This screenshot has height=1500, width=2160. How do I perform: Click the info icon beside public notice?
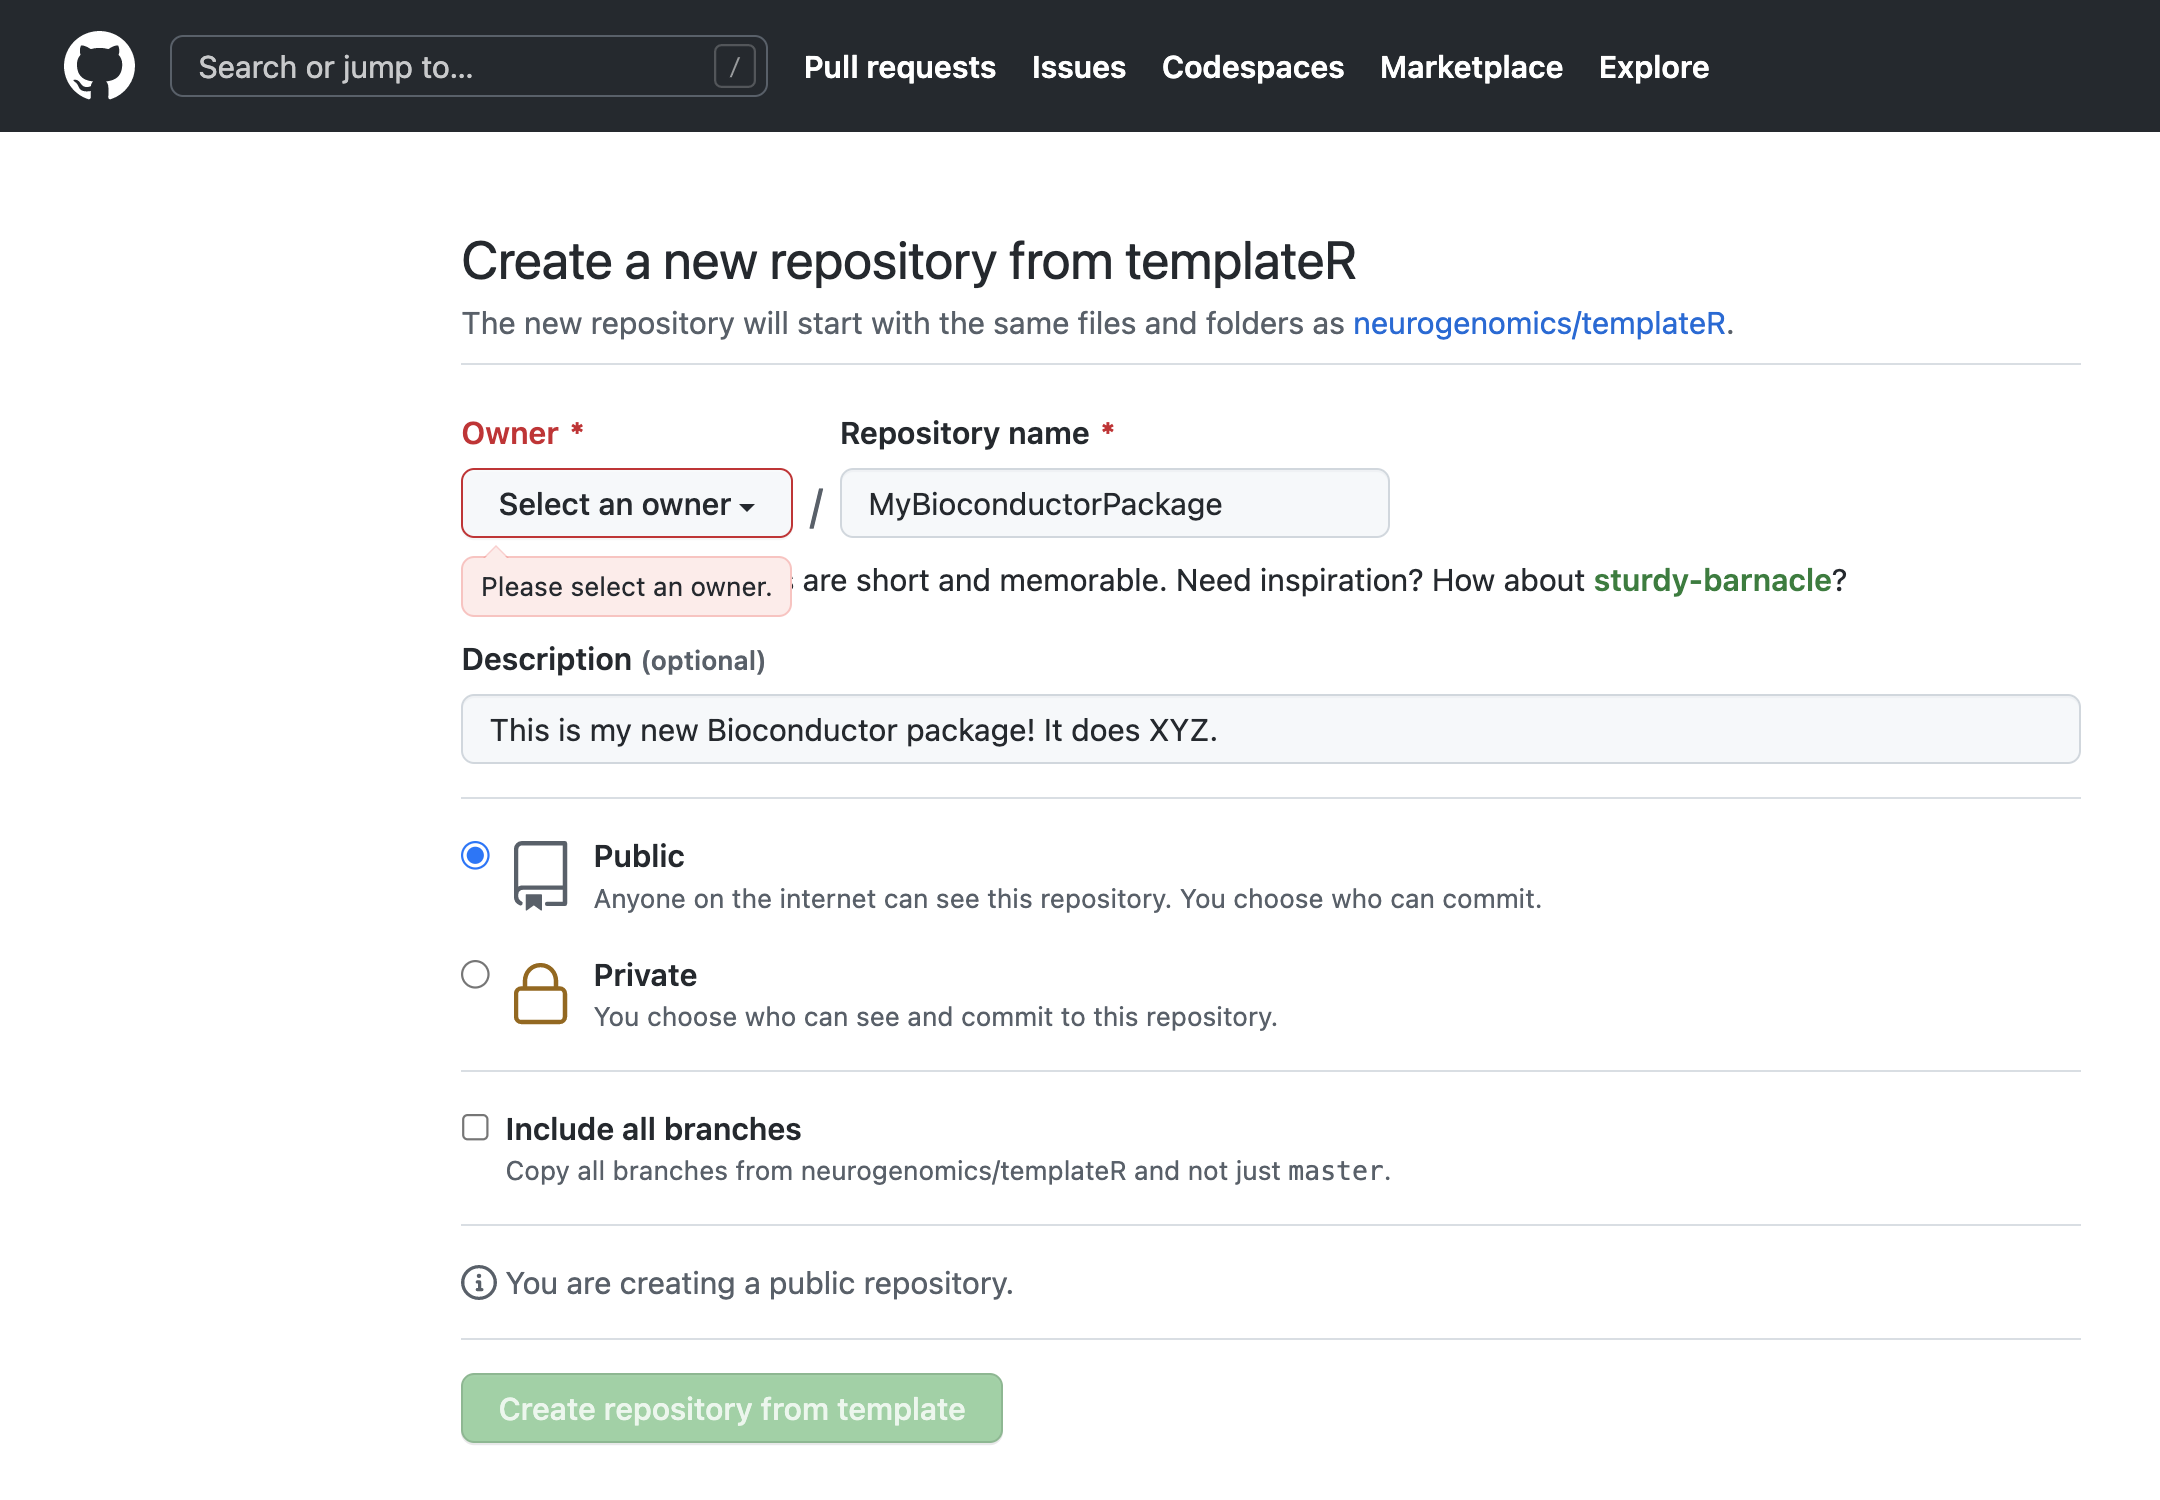pyautogui.click(x=478, y=1282)
